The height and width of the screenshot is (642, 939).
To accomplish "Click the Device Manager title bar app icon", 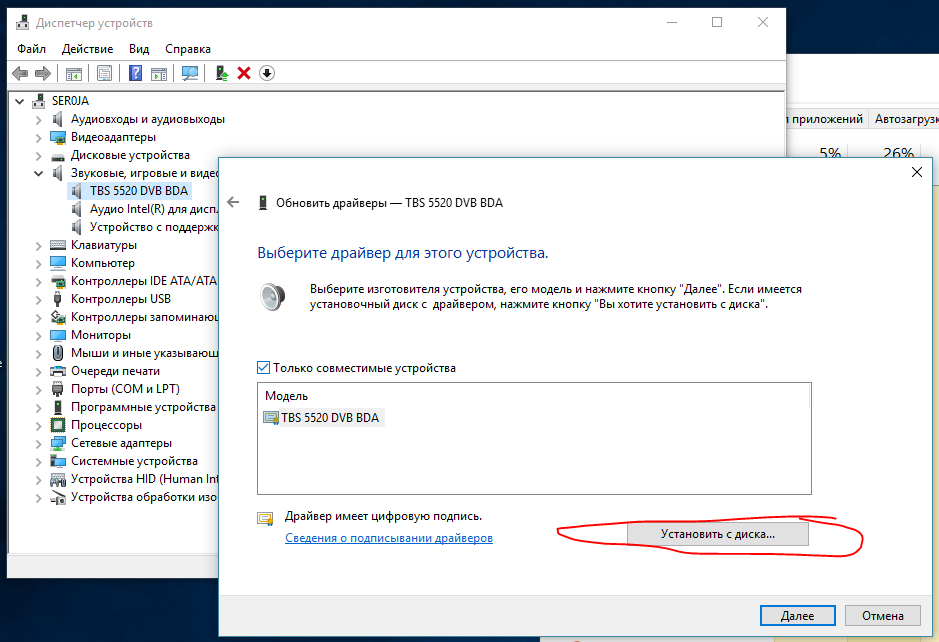I will 22,22.
